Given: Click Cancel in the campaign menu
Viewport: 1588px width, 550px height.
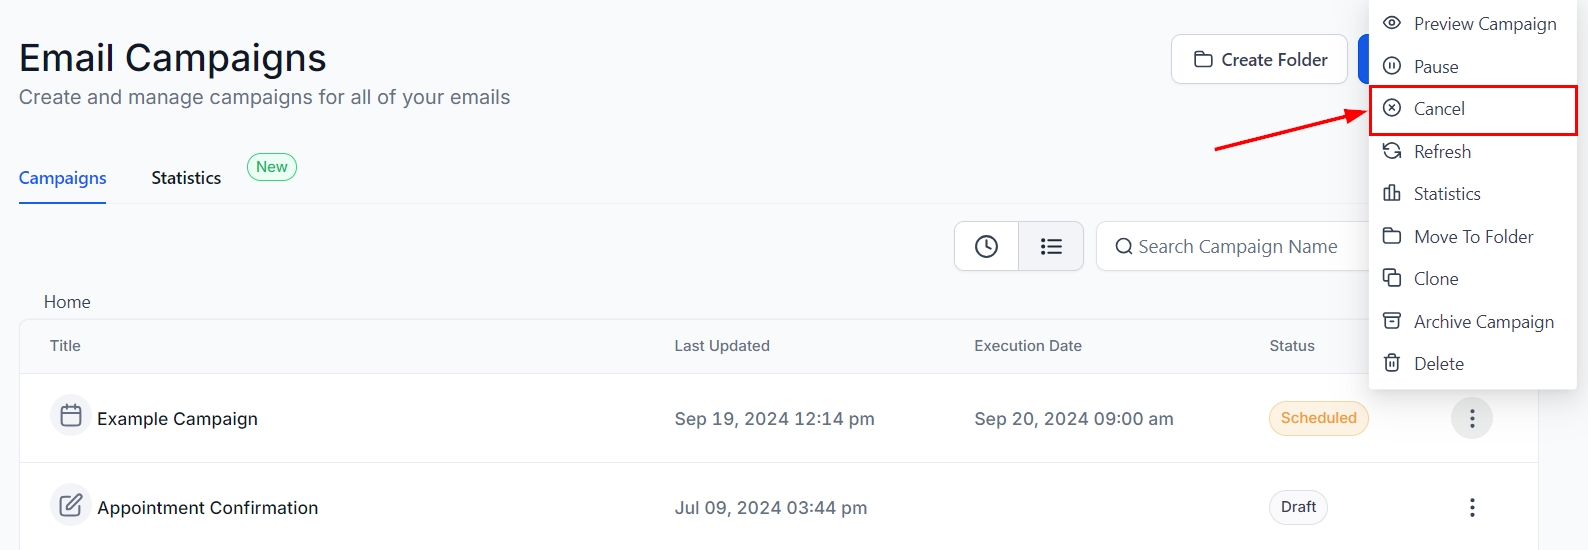Looking at the screenshot, I should coord(1439,109).
